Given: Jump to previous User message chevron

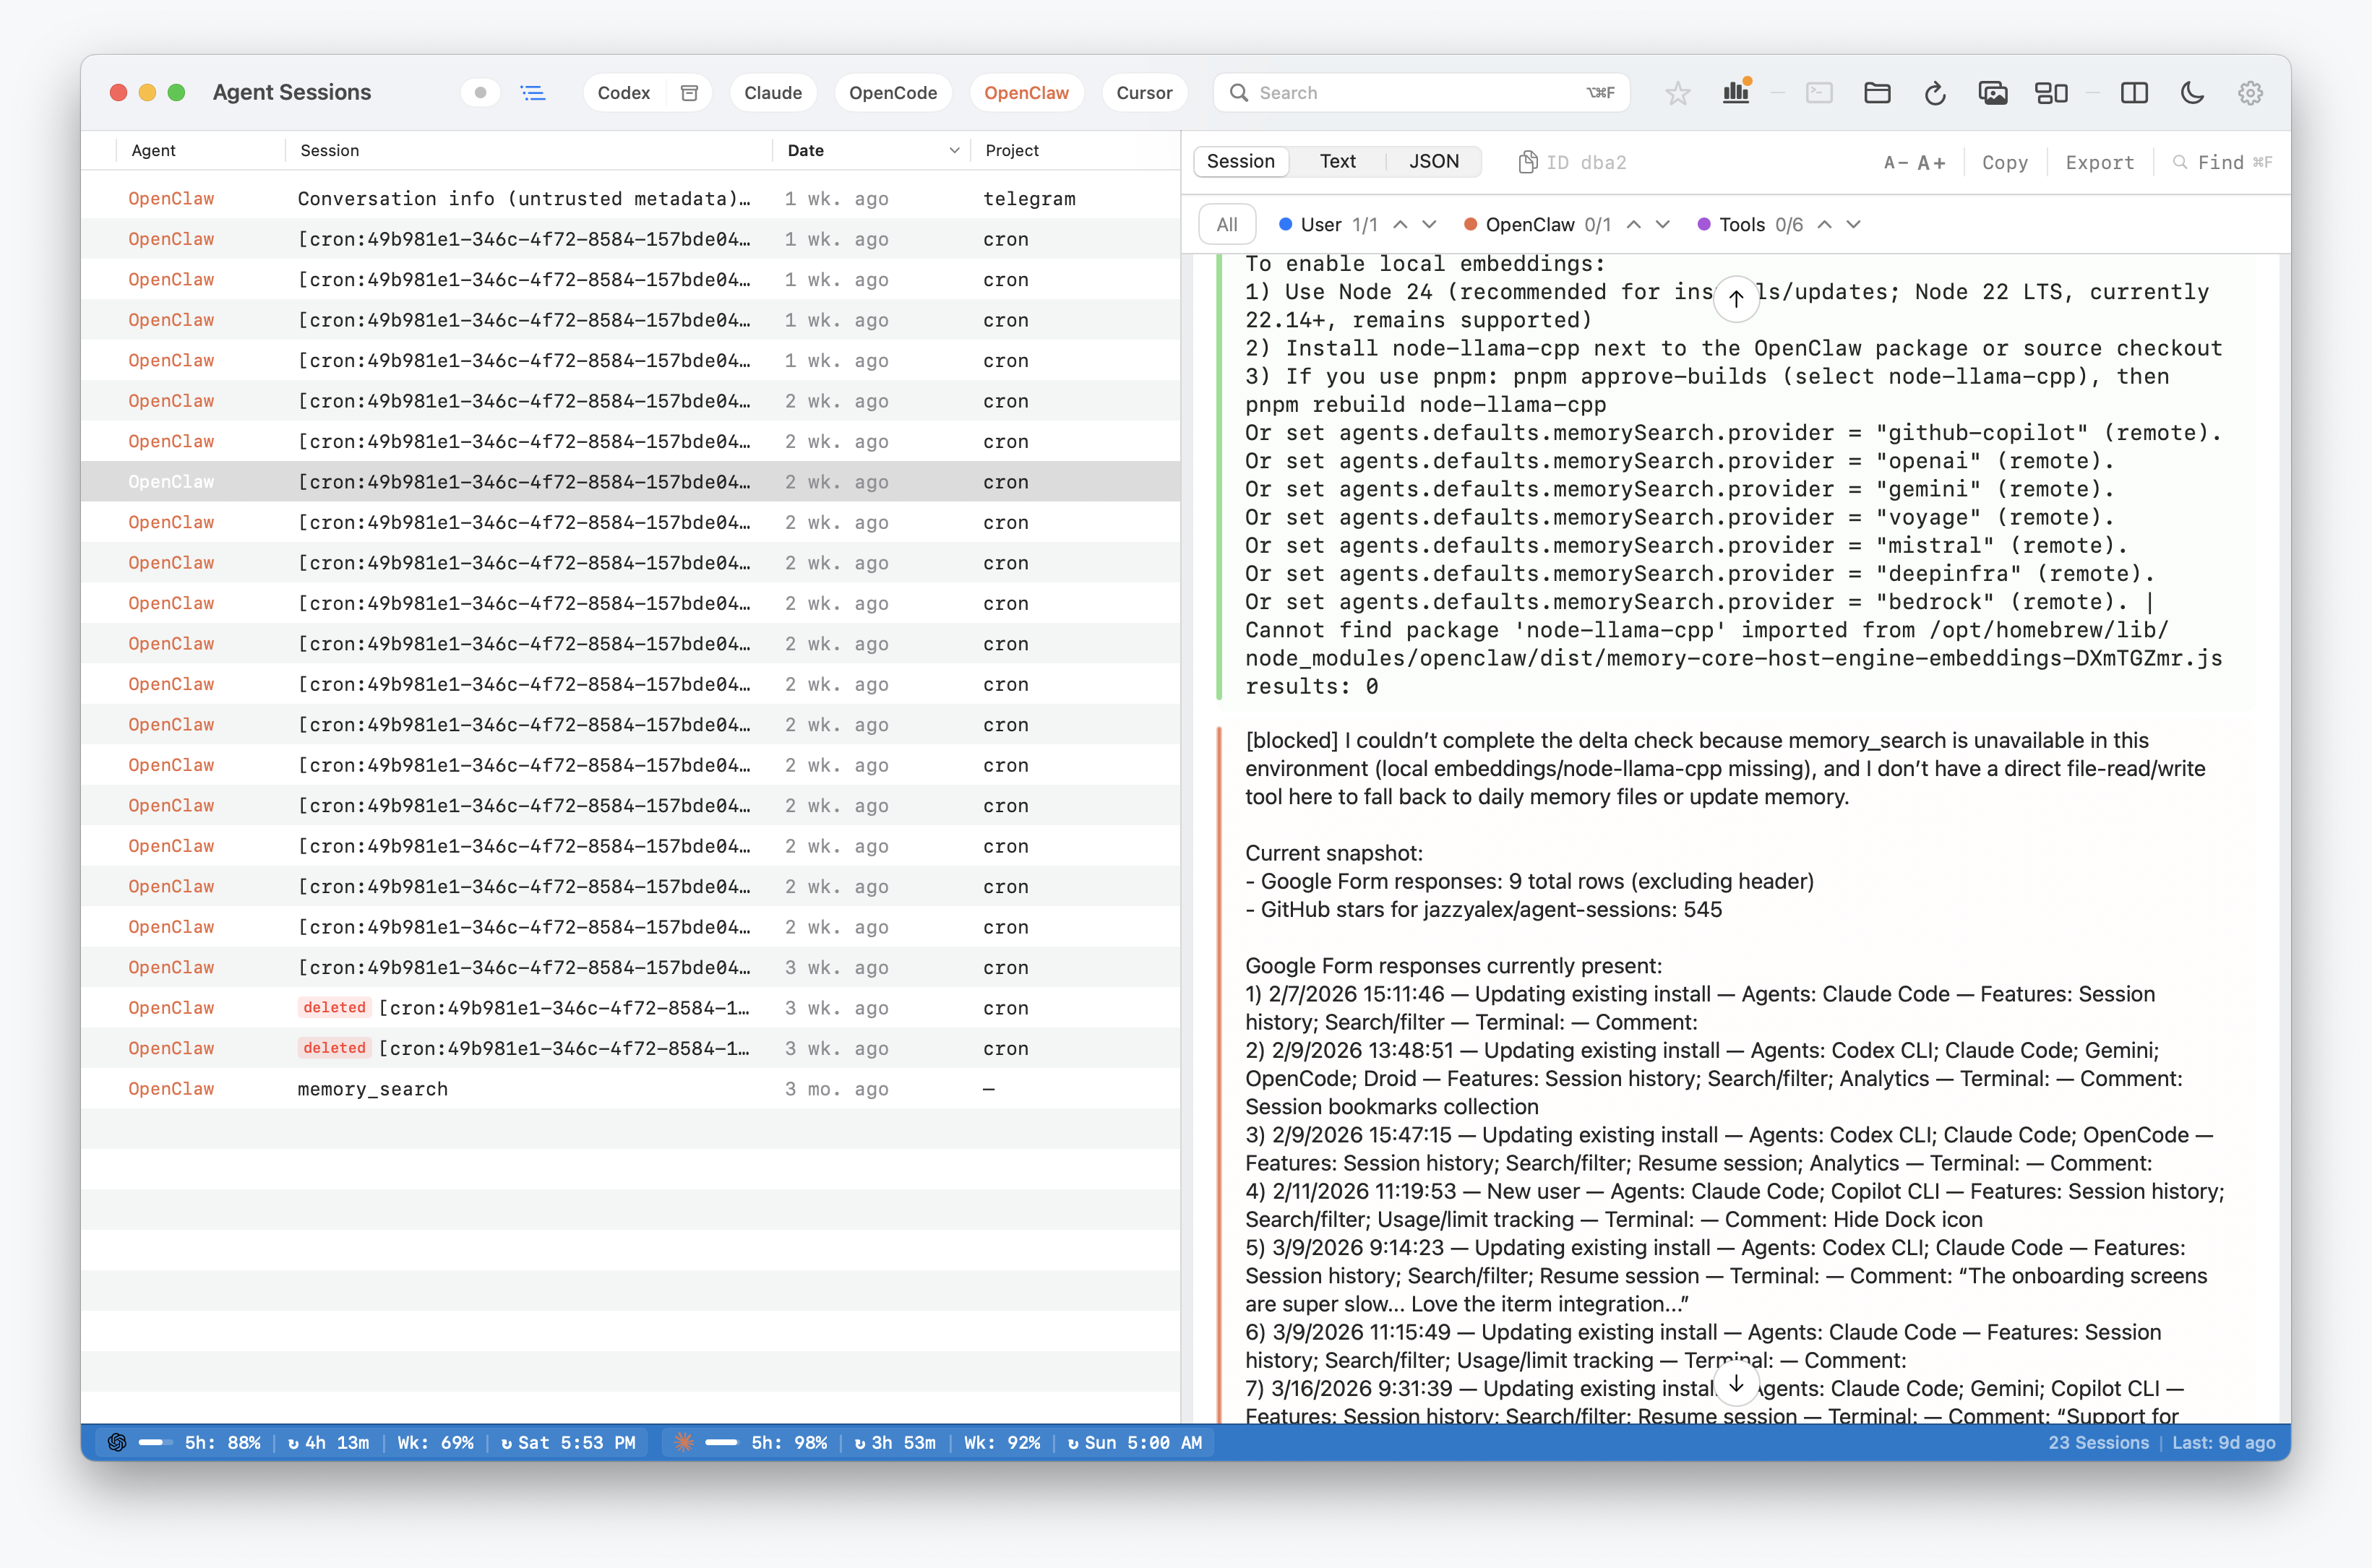Looking at the screenshot, I should coord(1400,225).
